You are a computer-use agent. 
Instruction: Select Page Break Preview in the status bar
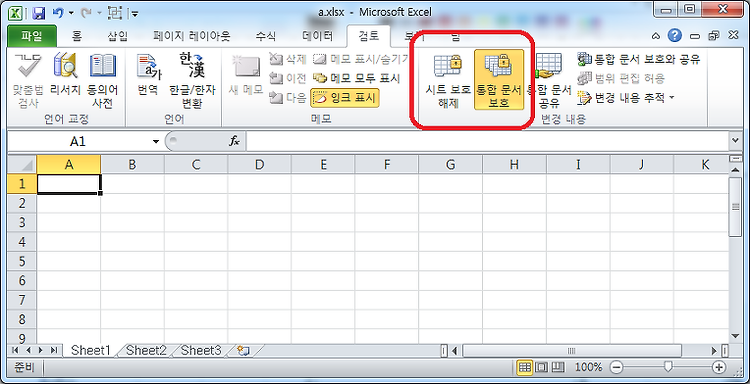[557, 367]
